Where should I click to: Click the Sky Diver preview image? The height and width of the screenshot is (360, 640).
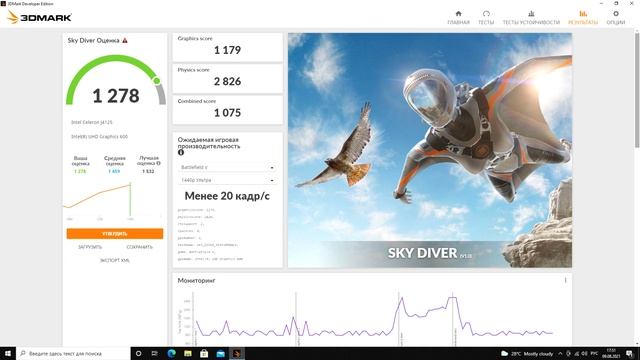(x=430, y=150)
